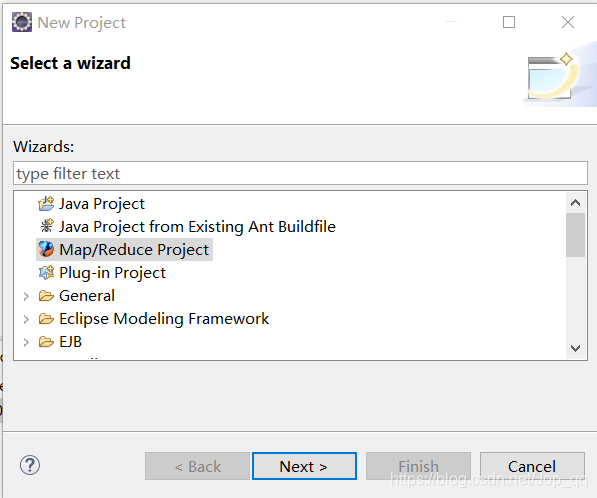Click the Cancel button
The width and height of the screenshot is (597, 498).
(532, 466)
